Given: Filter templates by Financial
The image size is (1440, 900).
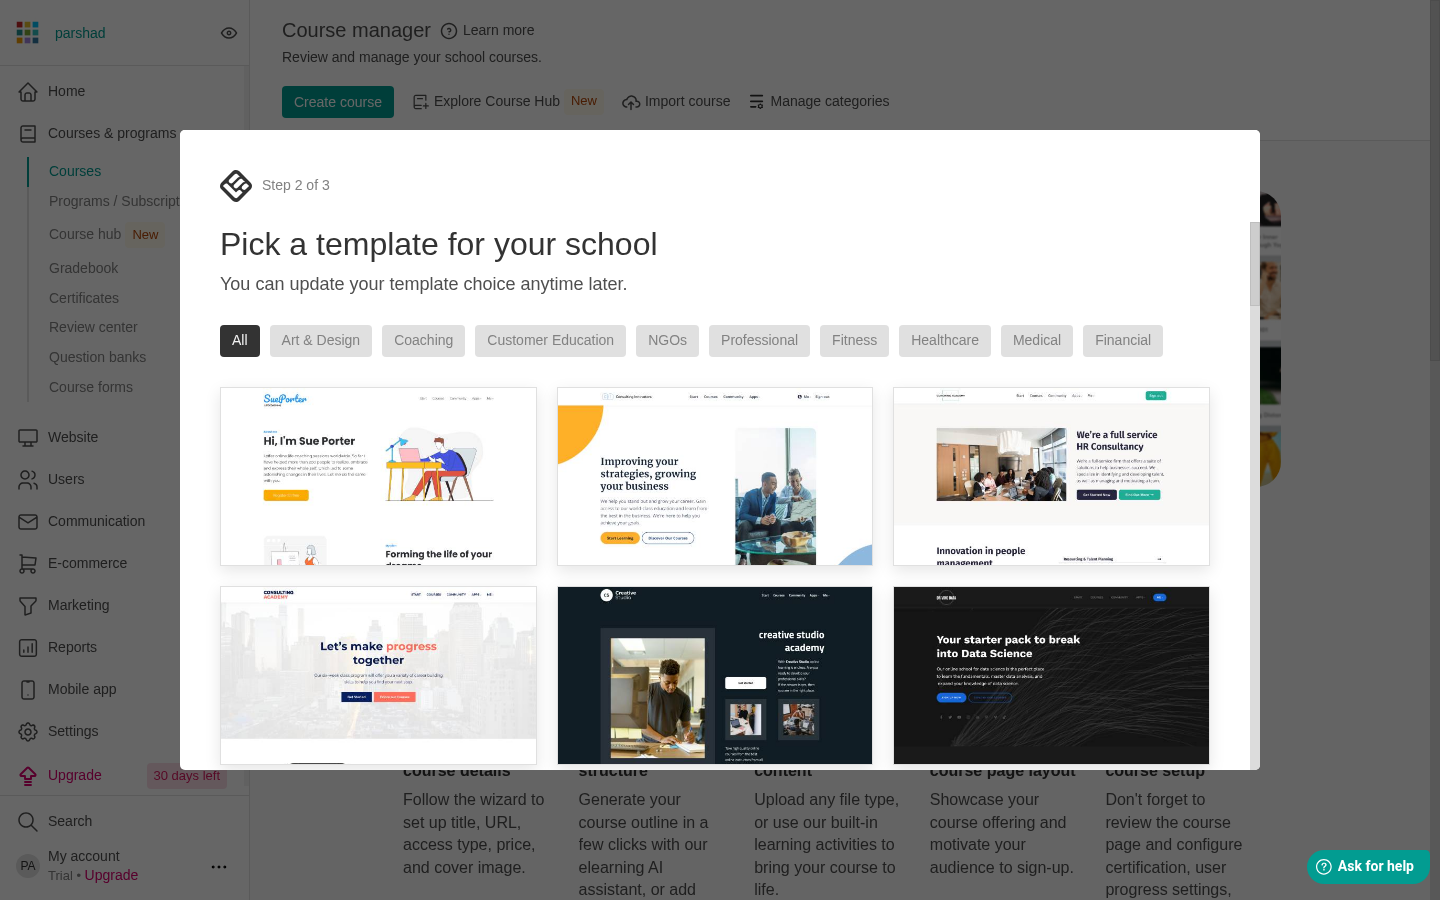Looking at the screenshot, I should pyautogui.click(x=1123, y=341).
